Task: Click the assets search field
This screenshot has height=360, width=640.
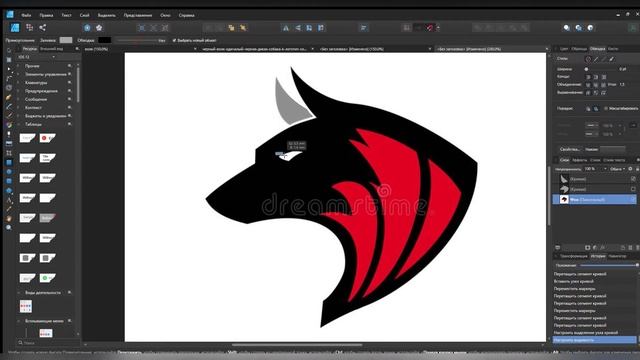Action: pyautogui.click(x=47, y=343)
